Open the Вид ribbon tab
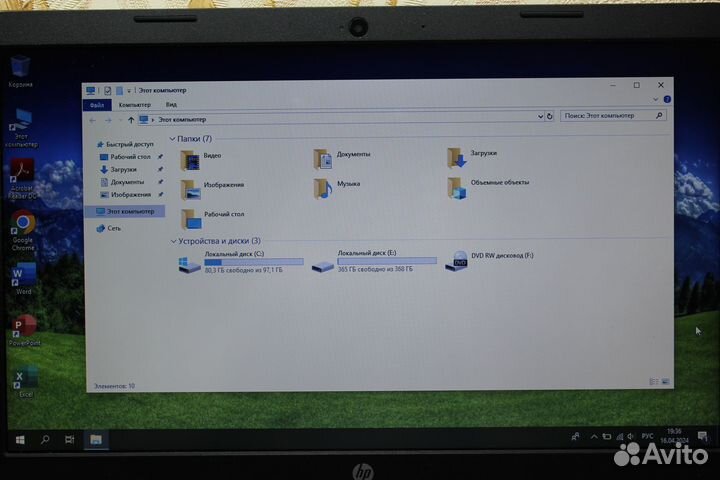The image size is (720, 480). 171,104
